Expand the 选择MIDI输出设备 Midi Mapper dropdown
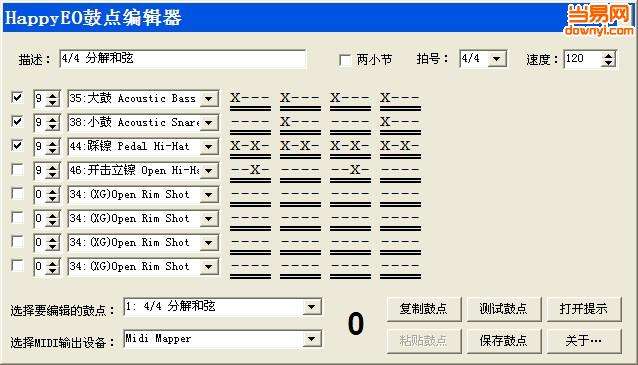This screenshot has width=638, height=365. pyautogui.click(x=311, y=339)
